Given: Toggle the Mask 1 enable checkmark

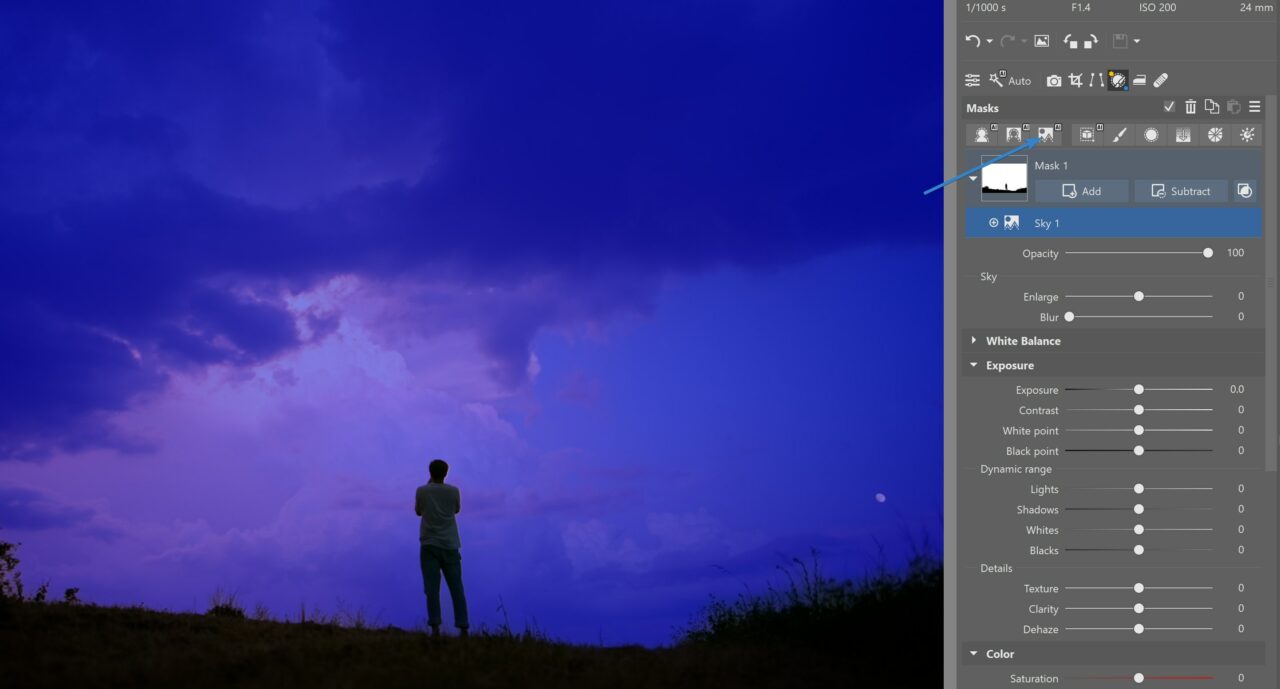Looking at the screenshot, I should 1168,106.
